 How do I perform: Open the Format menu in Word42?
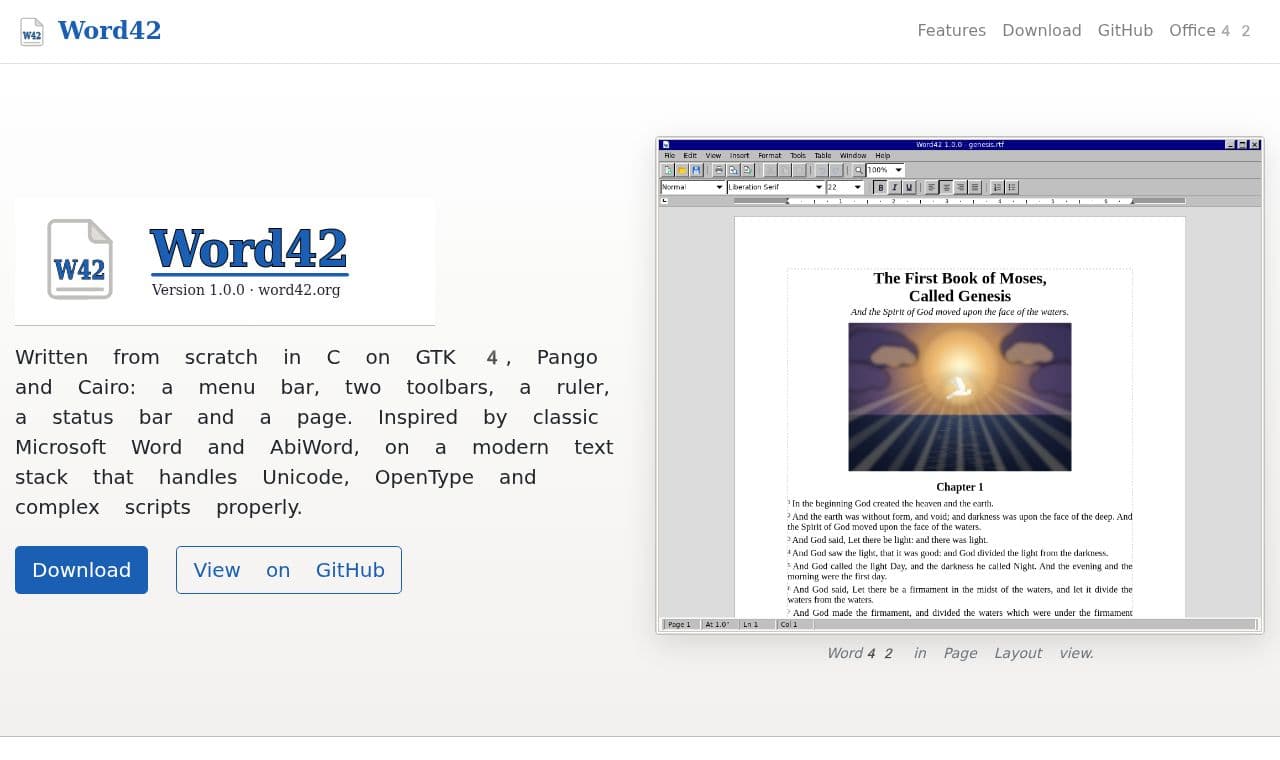770,156
